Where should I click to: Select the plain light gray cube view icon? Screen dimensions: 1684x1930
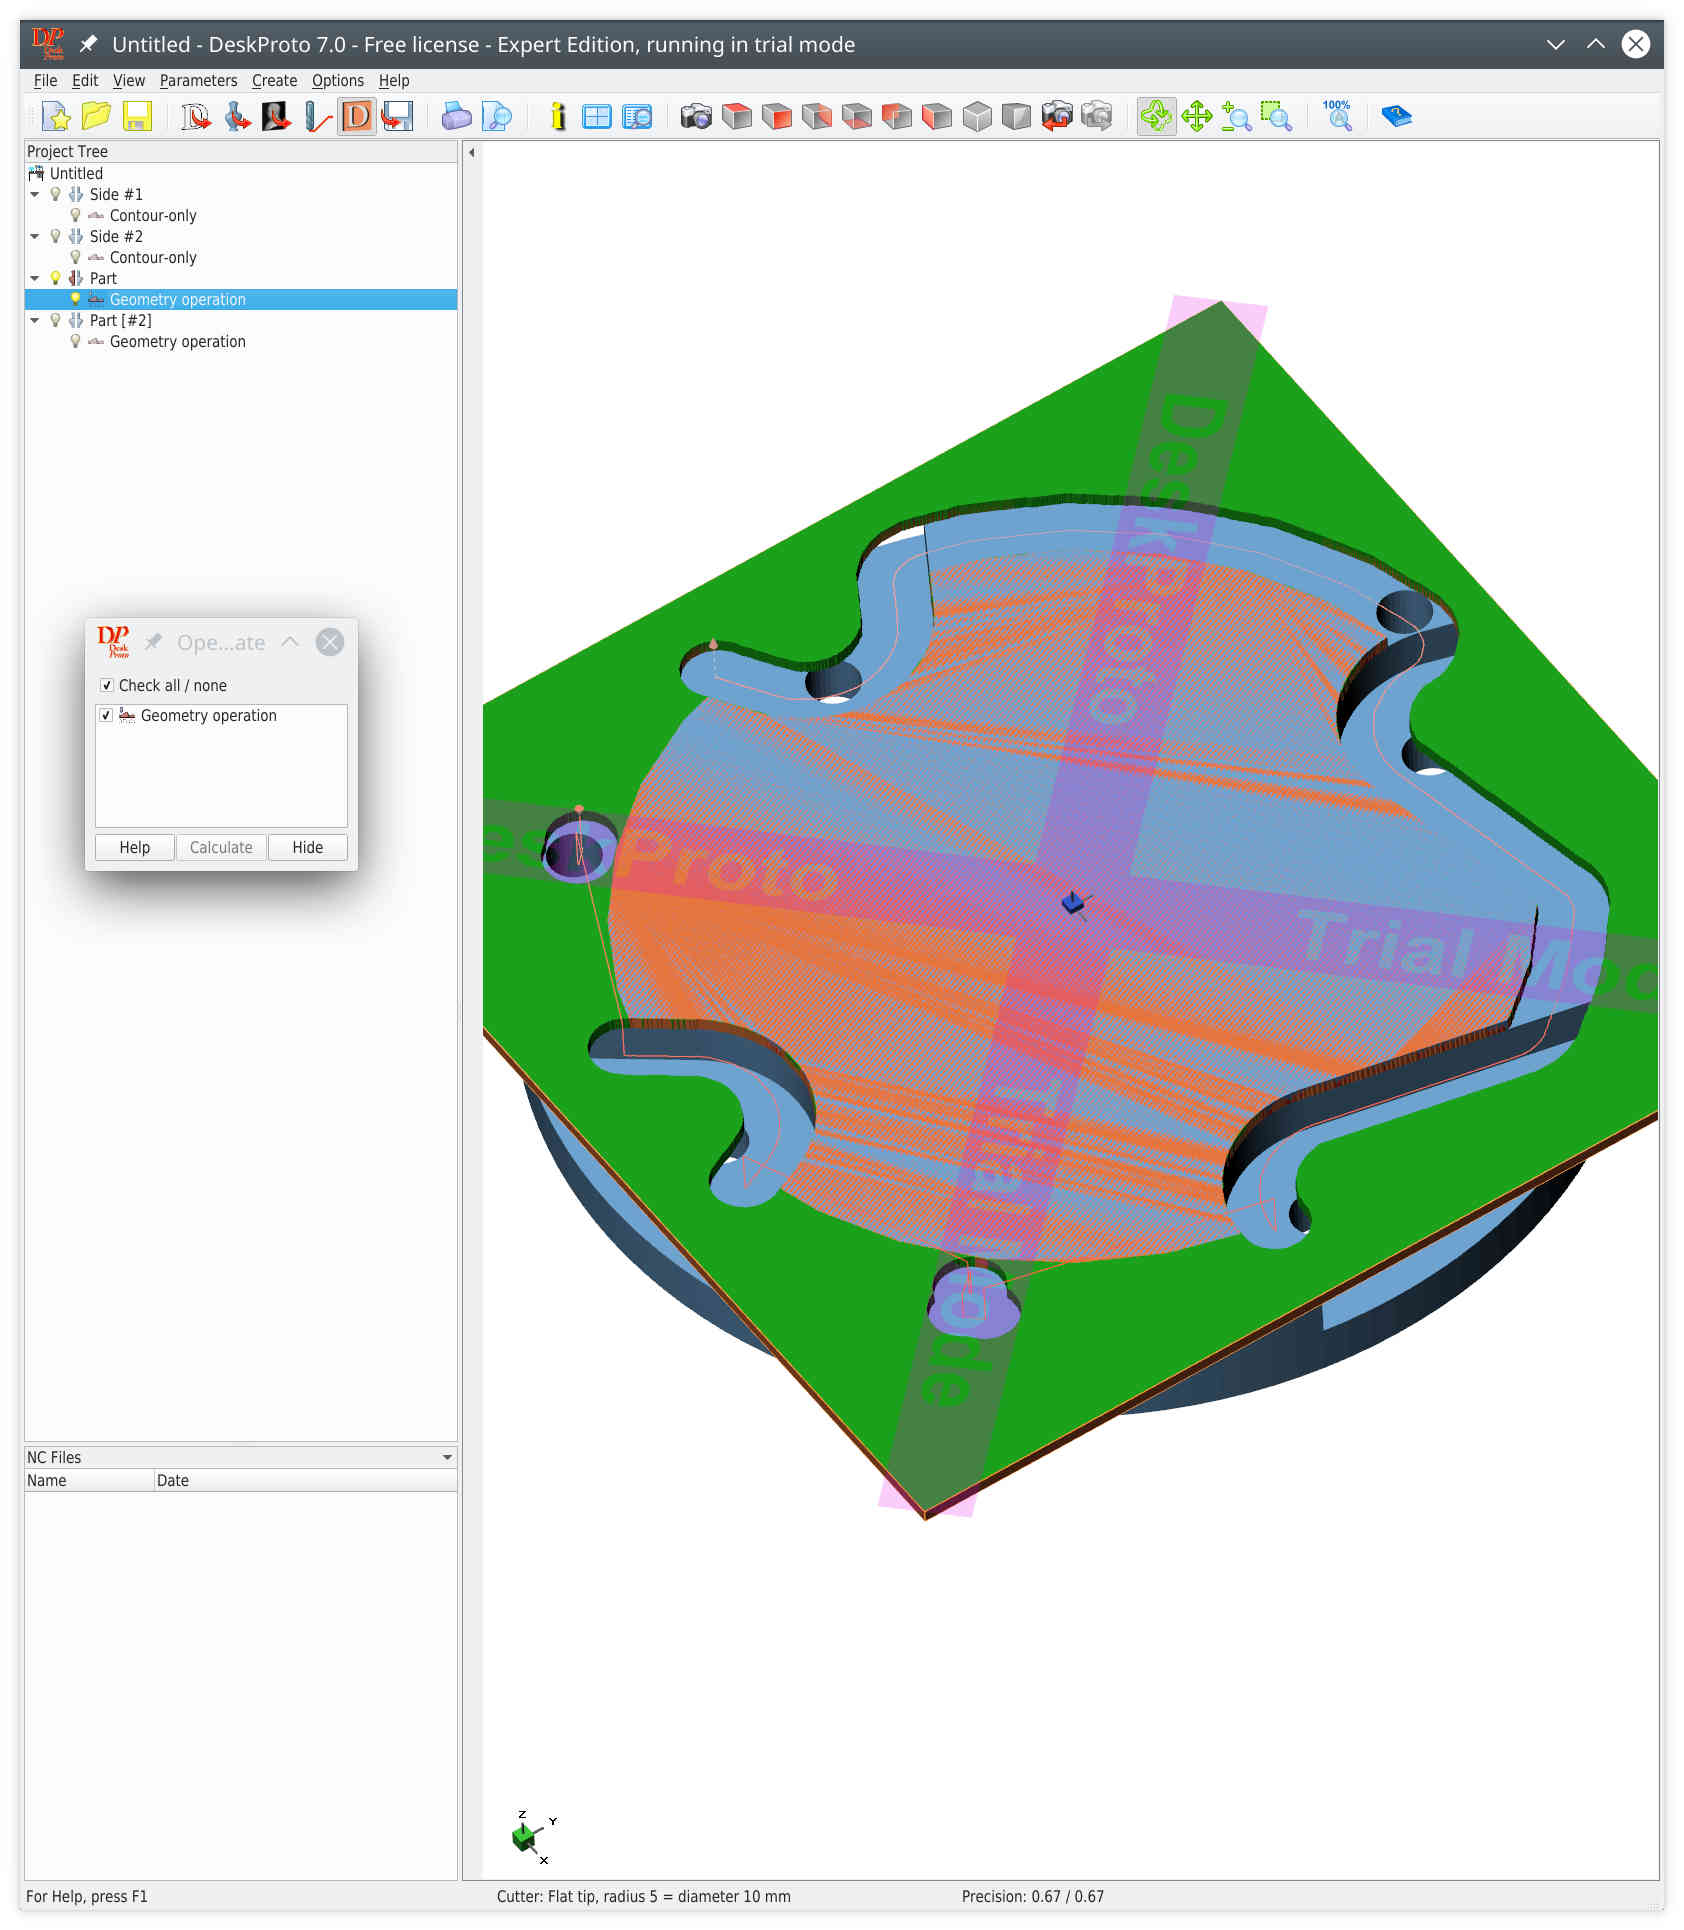977,117
